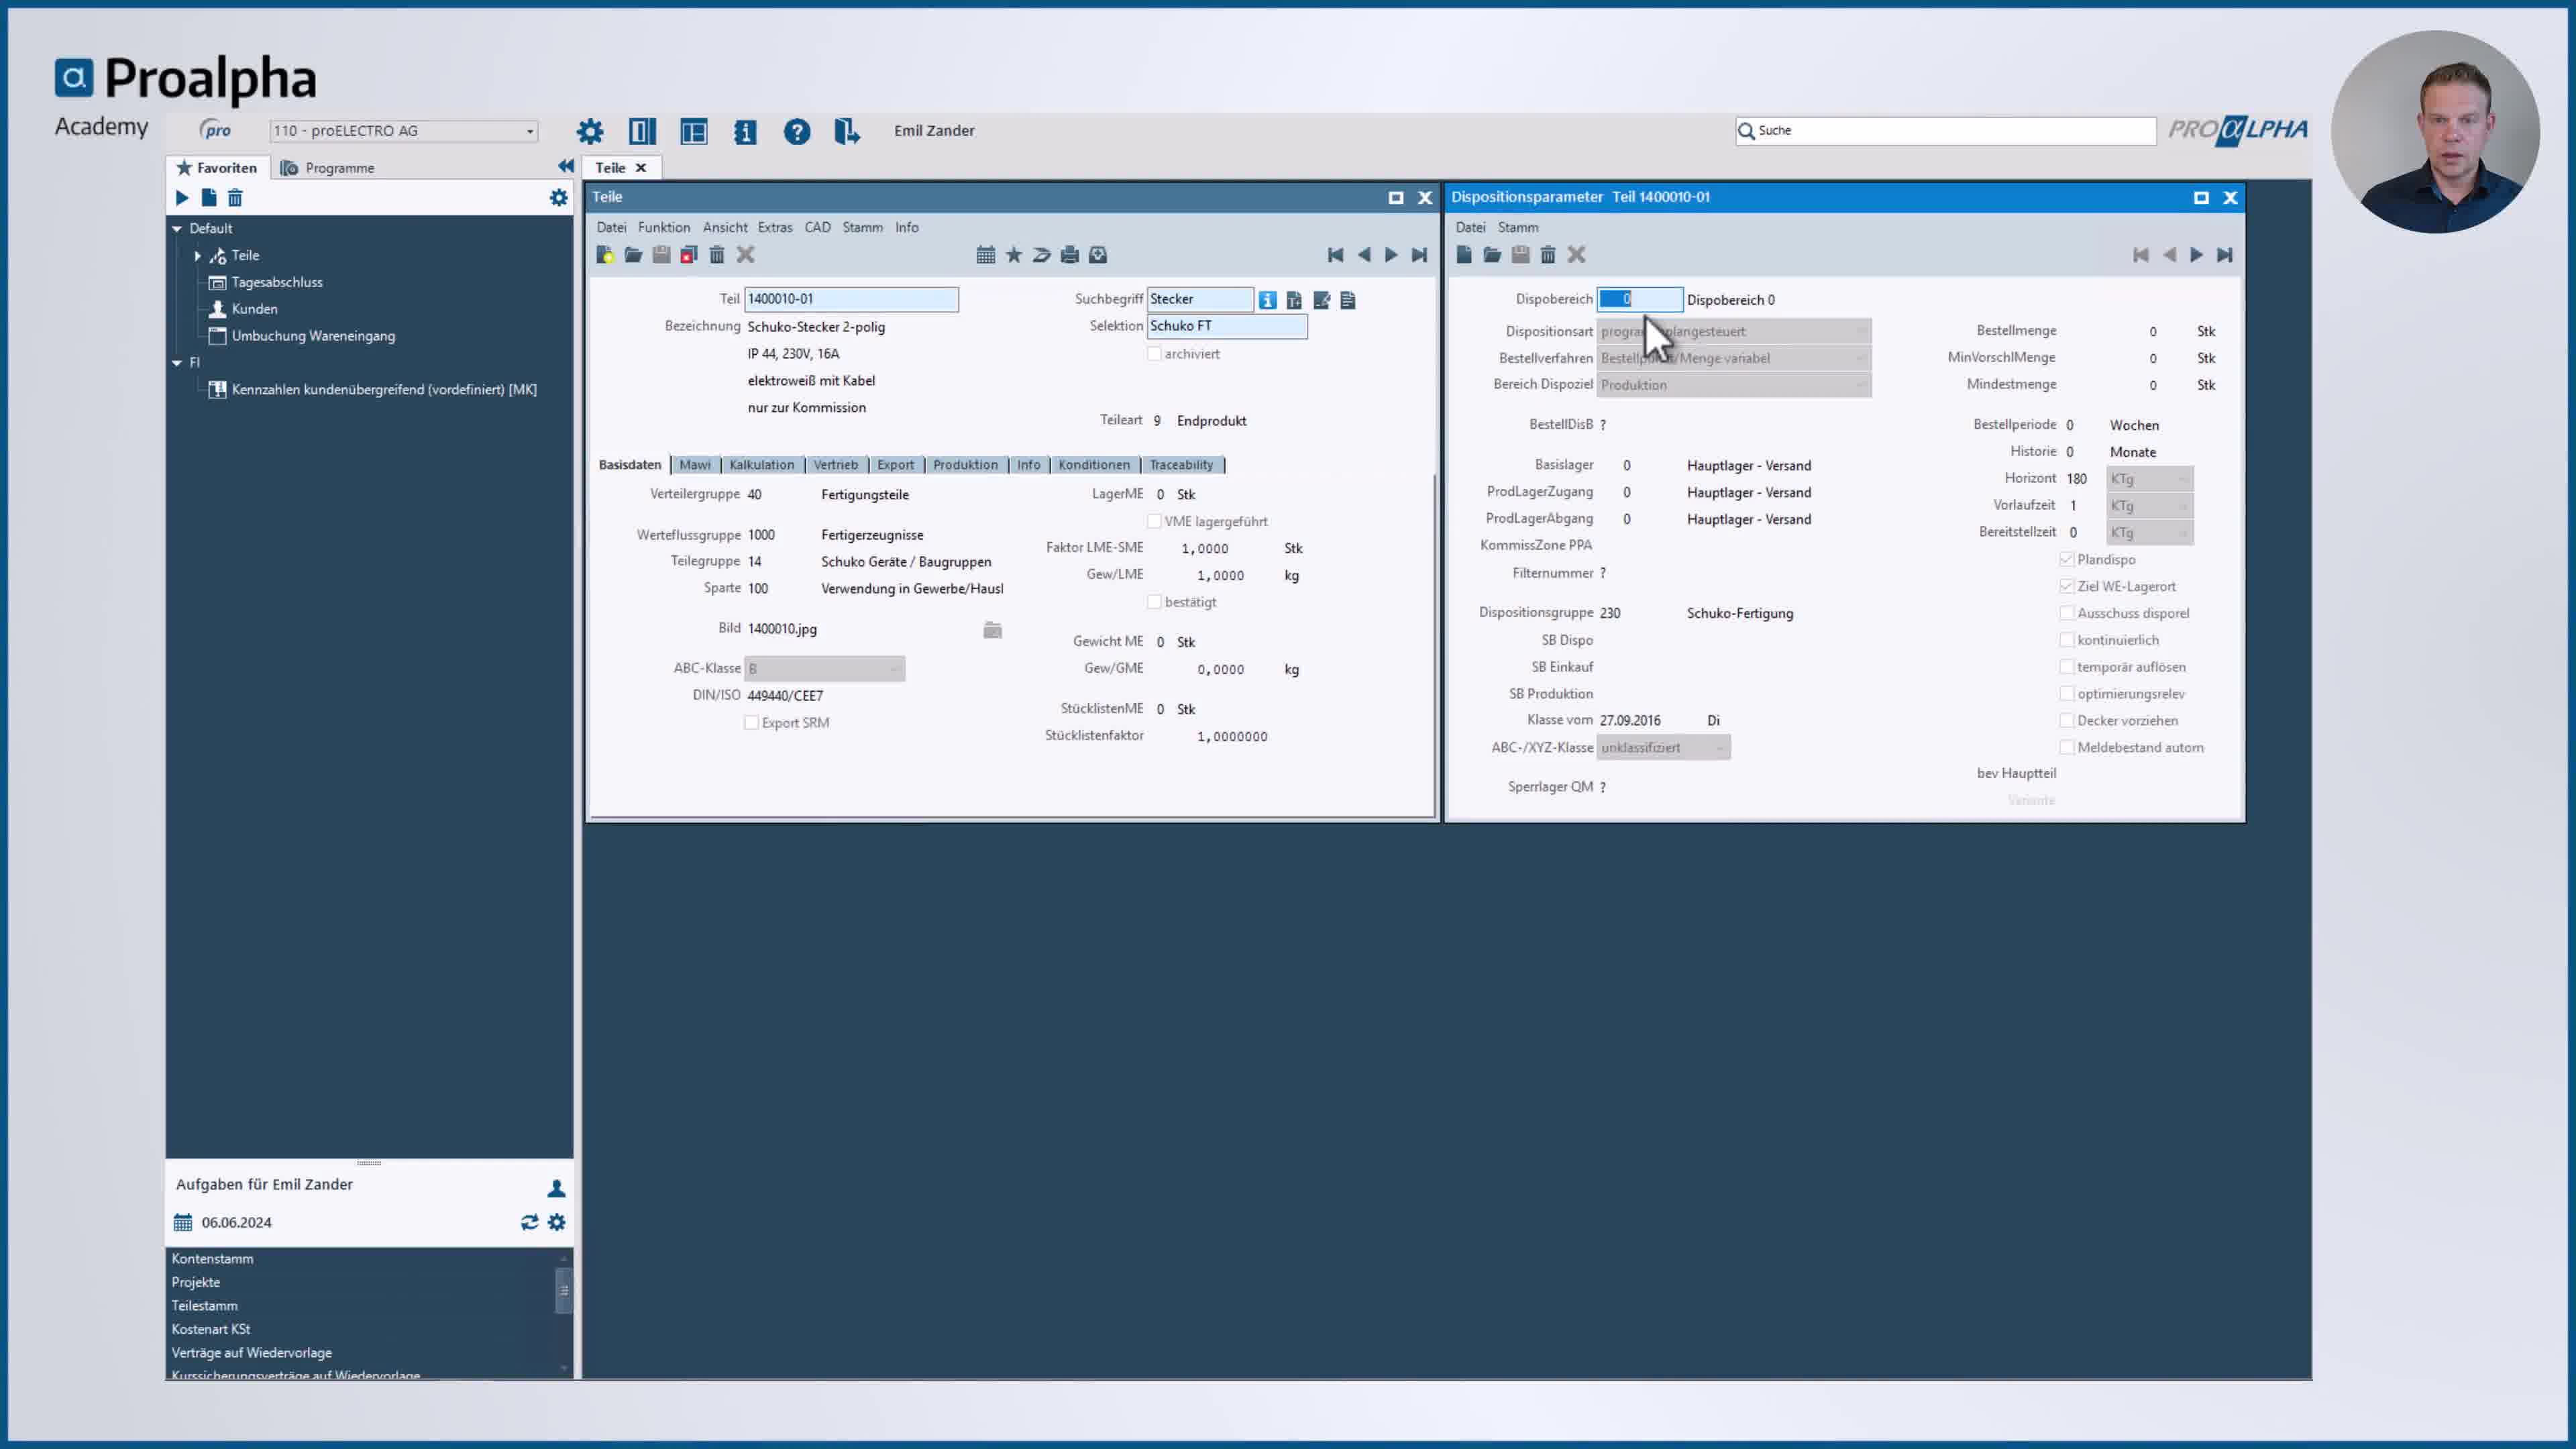Screen dimensions: 2576x1449
Task: Click the logout exit icon beside Emil Zander
Action: coord(847,131)
